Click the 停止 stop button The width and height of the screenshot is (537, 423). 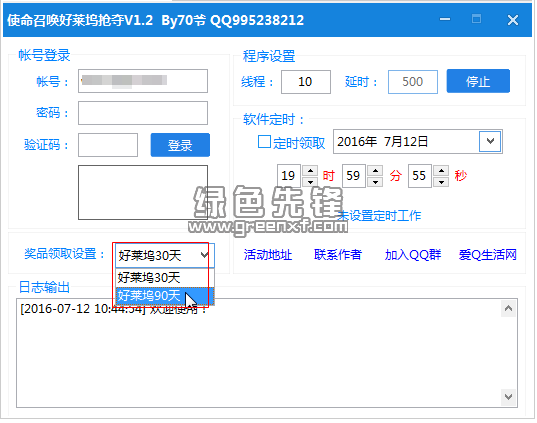(x=478, y=81)
